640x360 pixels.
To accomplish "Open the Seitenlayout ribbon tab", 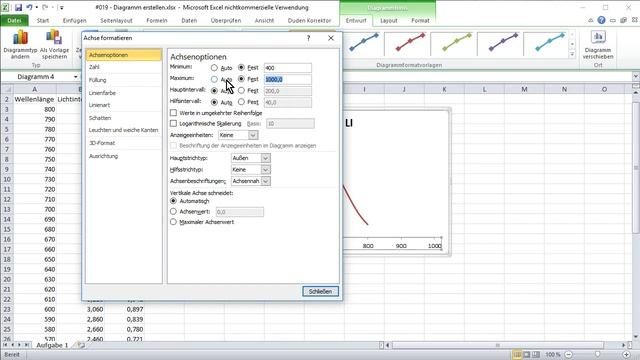I will (x=116, y=20).
